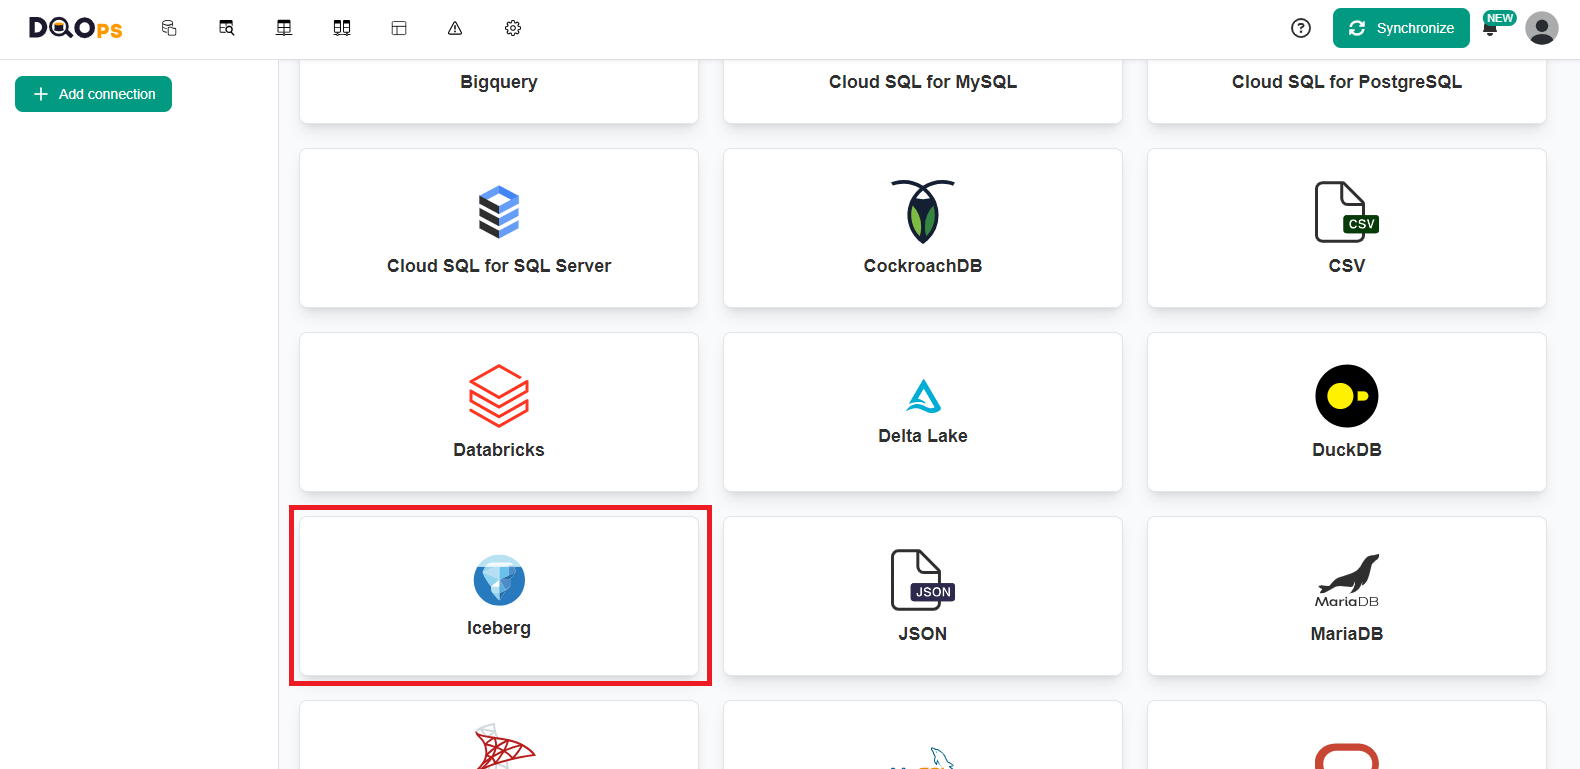Choose the Cloud SQL for SQL Server card

click(499, 228)
